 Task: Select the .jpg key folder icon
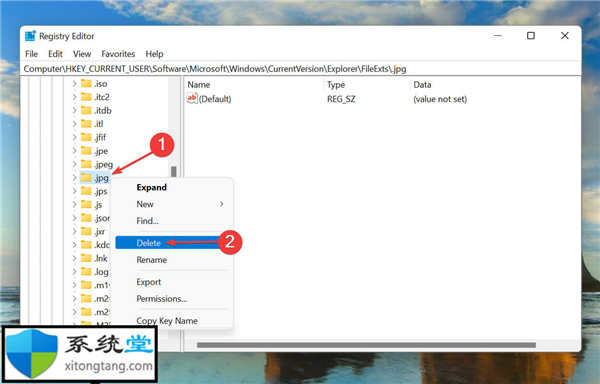[x=86, y=177]
